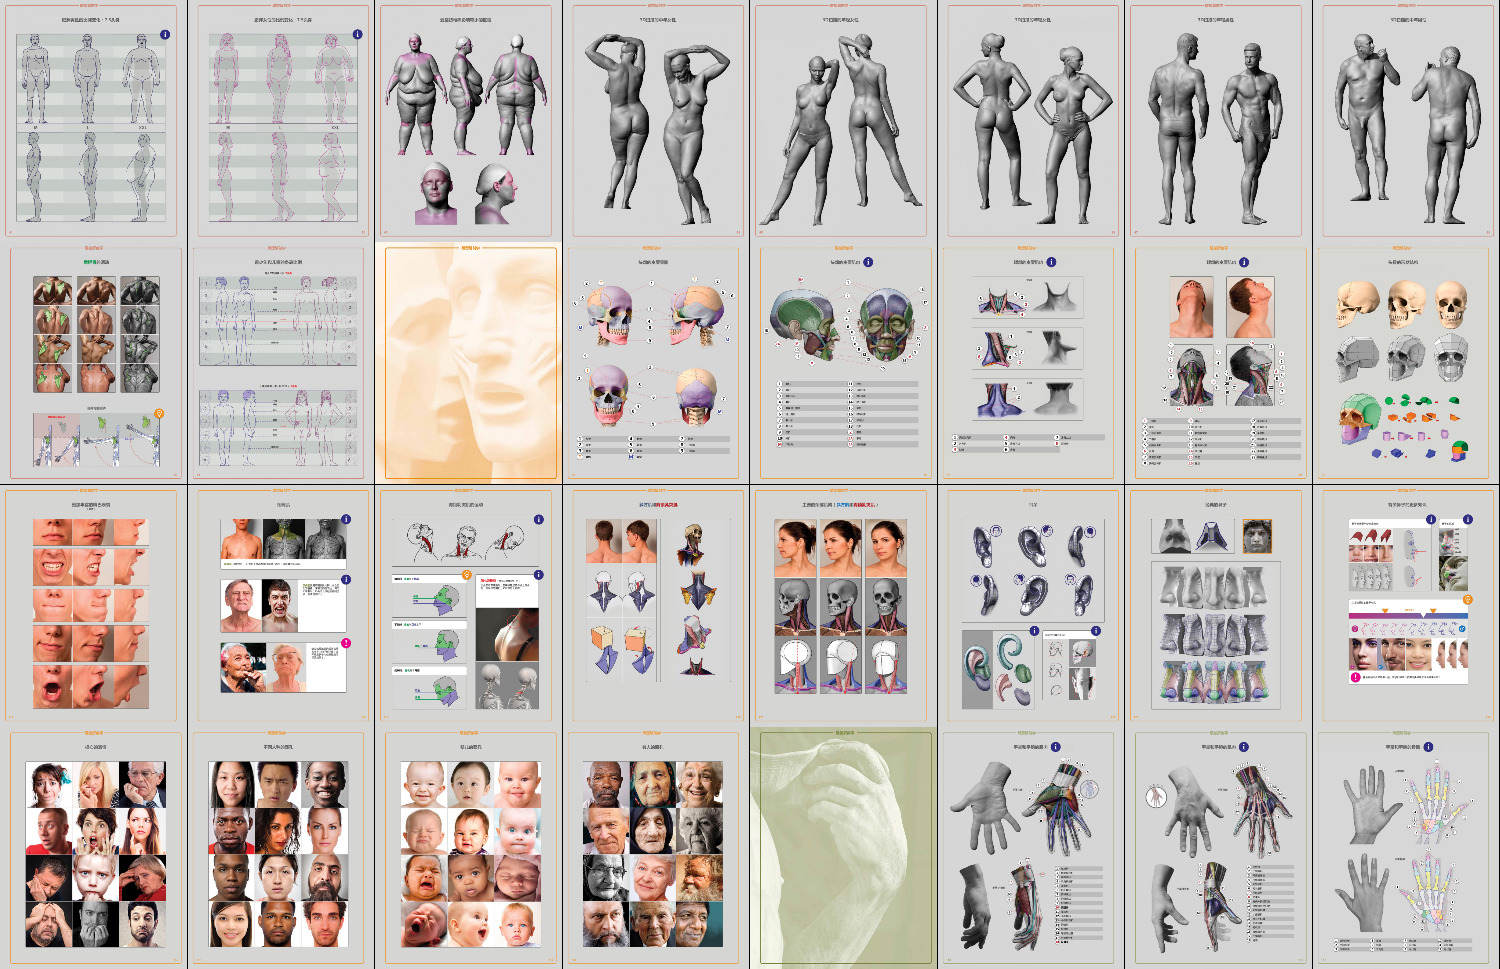
Task: Click the orange lightbulb icon on back muscles page
Action: coord(158,413)
